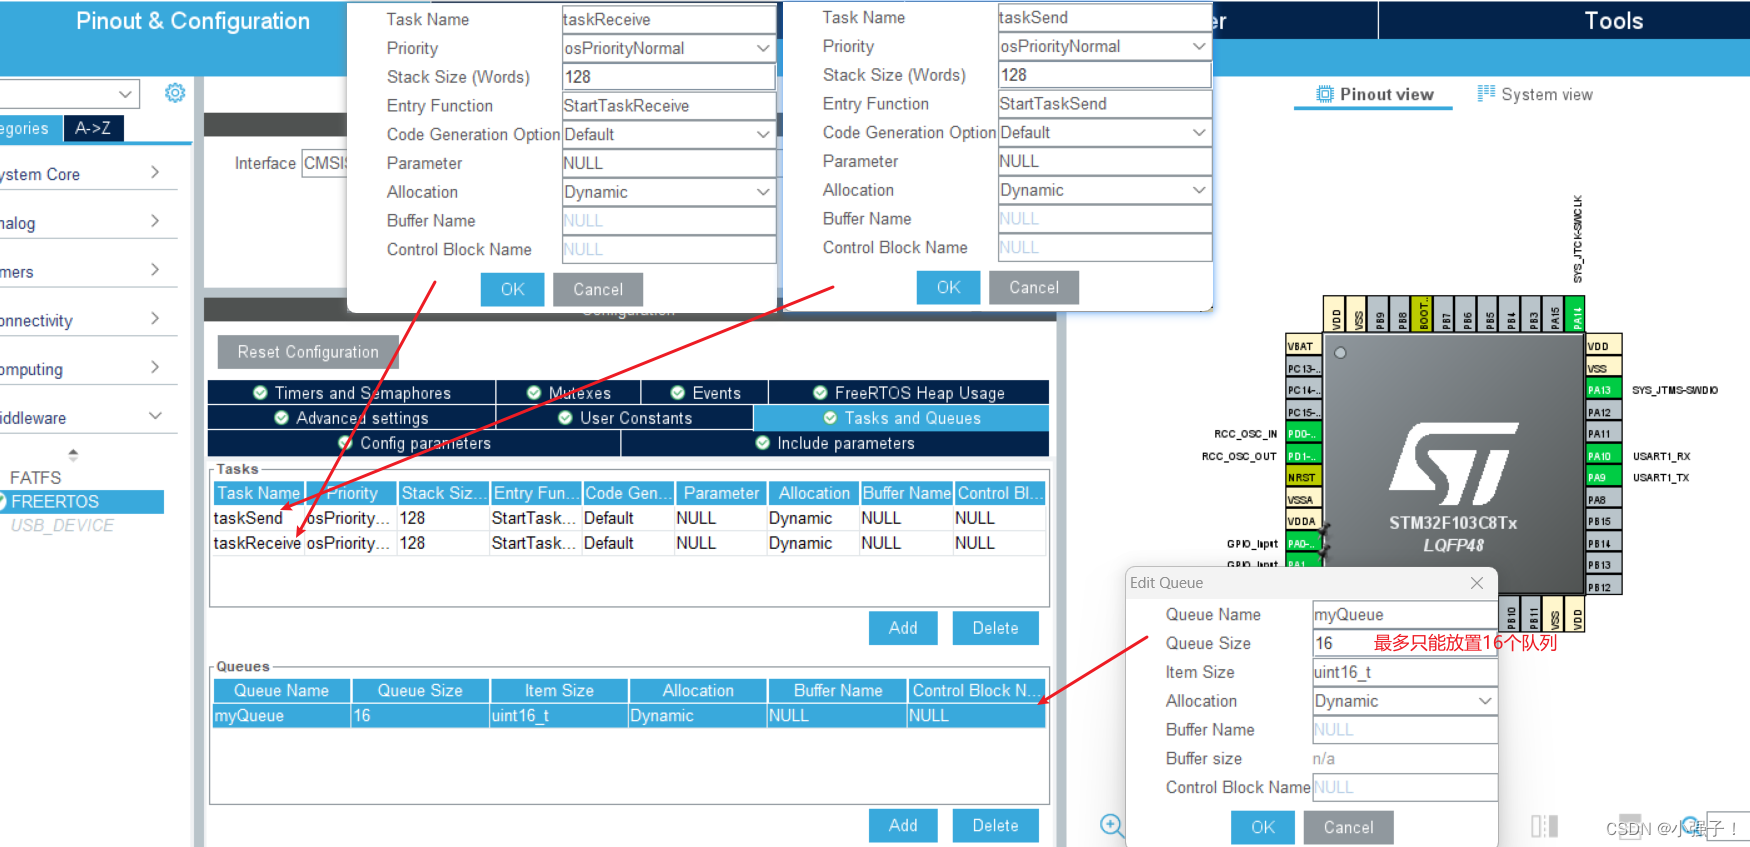This screenshot has height=847, width=1750.
Task: Open Priority dropdown in taskReceive dialog
Action: 762,48
